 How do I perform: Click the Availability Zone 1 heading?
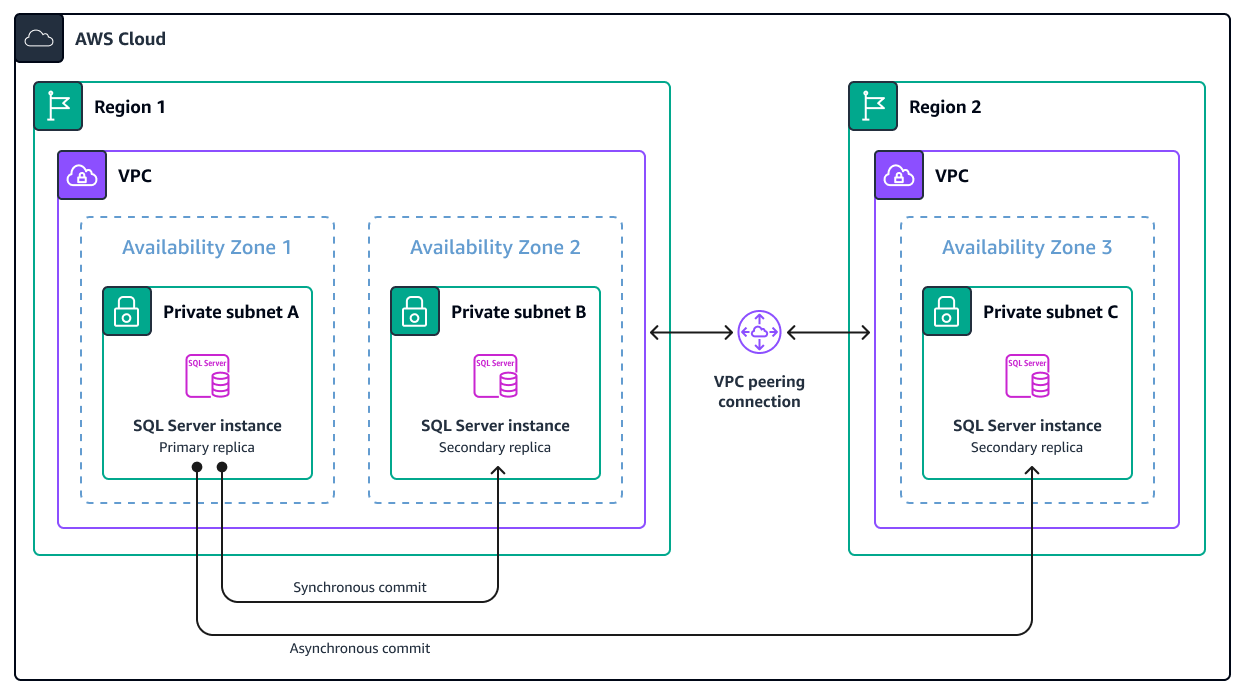[x=207, y=247]
